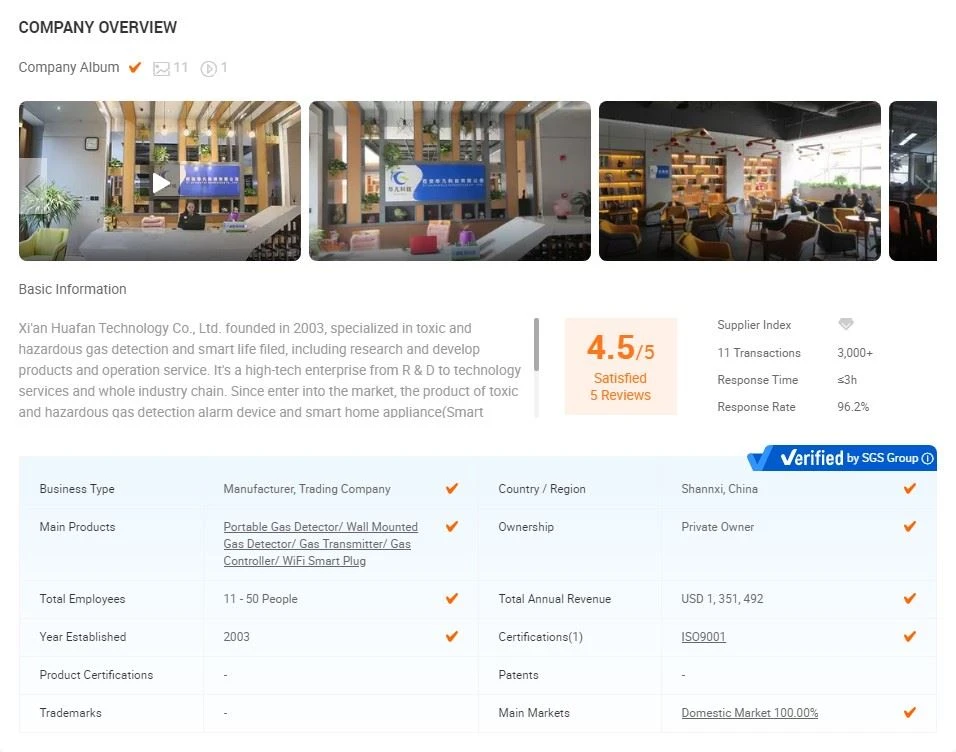
Task: Click the '≤3h' response time value
Action: 847,379
